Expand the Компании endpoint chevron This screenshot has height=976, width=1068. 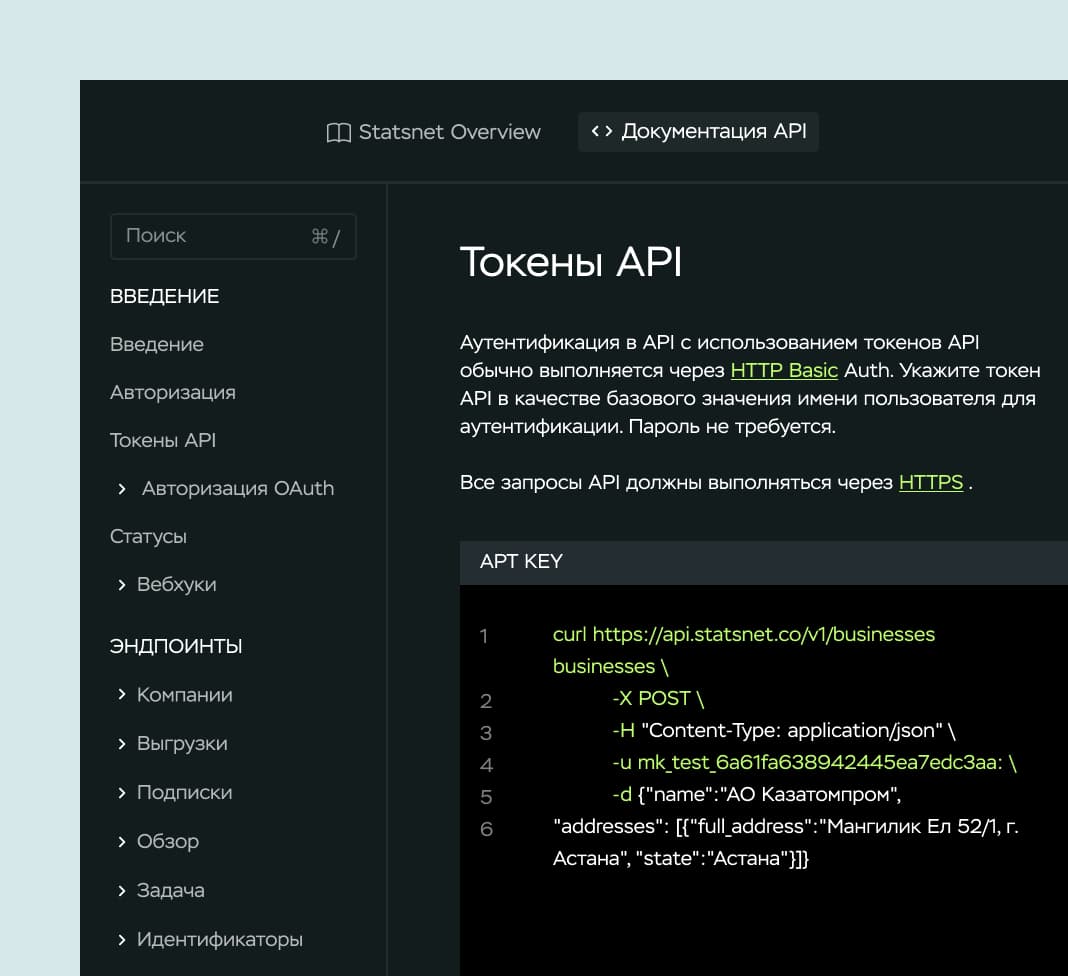(122, 695)
